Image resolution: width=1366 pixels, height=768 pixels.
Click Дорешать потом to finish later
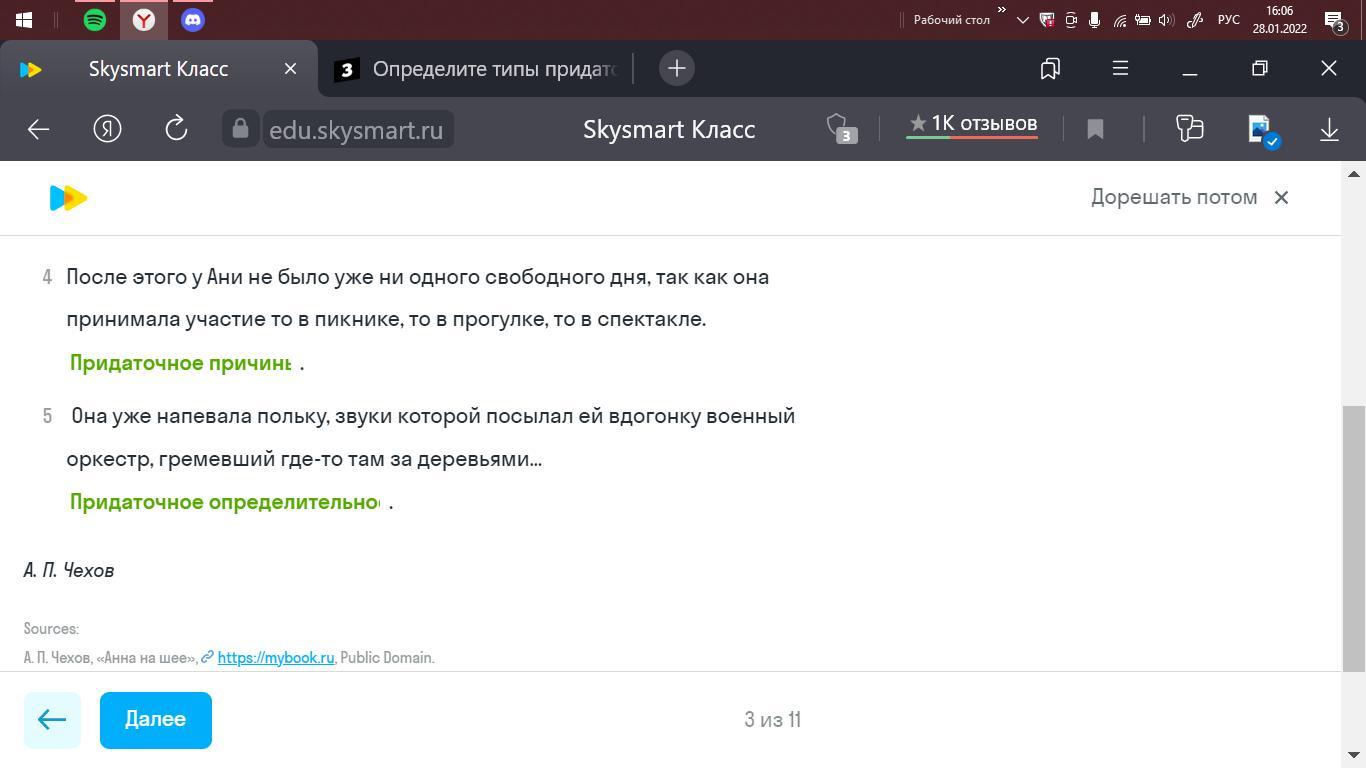[1174, 197]
